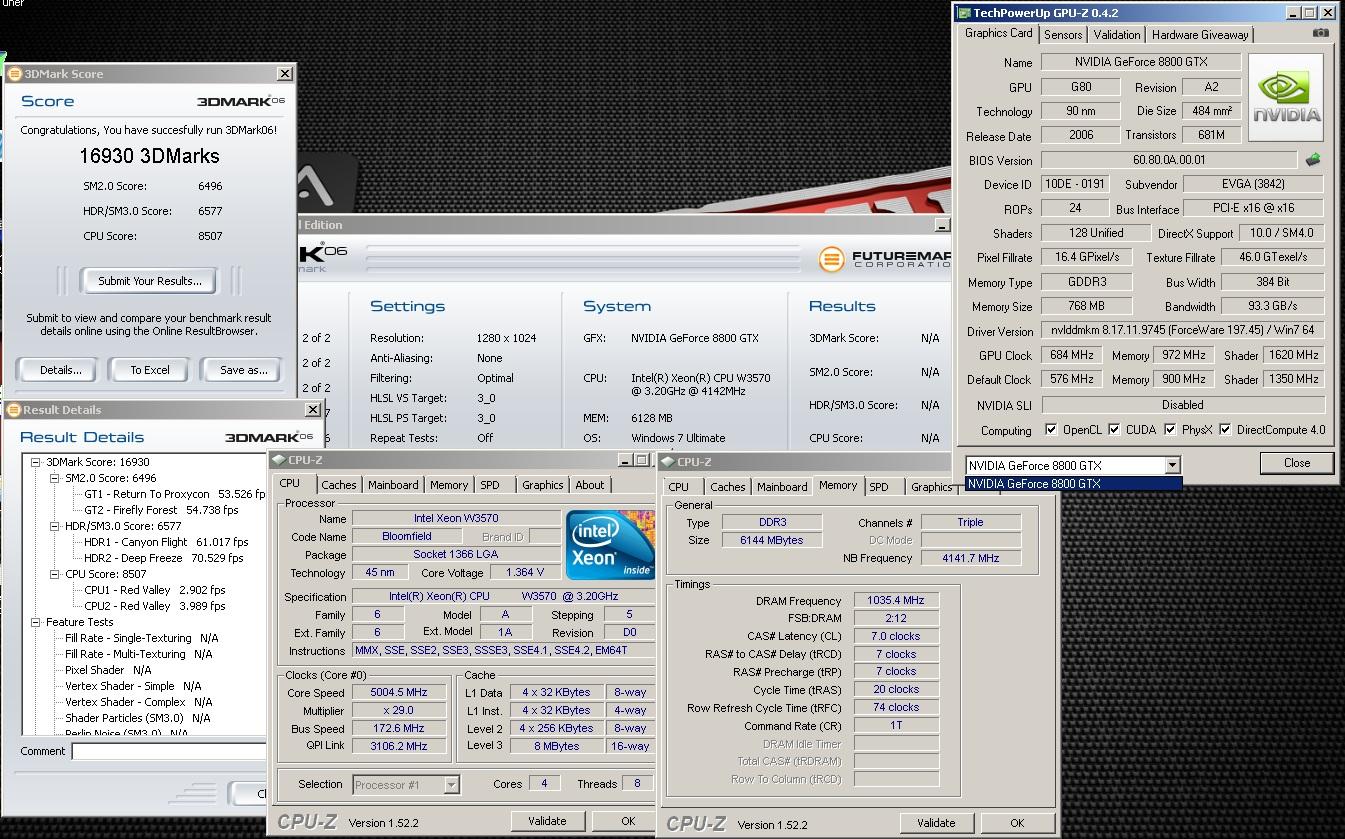Screen dimensions: 1345x839
Task: Collapse the 3DMark Score: 16930 tree node
Action: [x=36, y=462]
